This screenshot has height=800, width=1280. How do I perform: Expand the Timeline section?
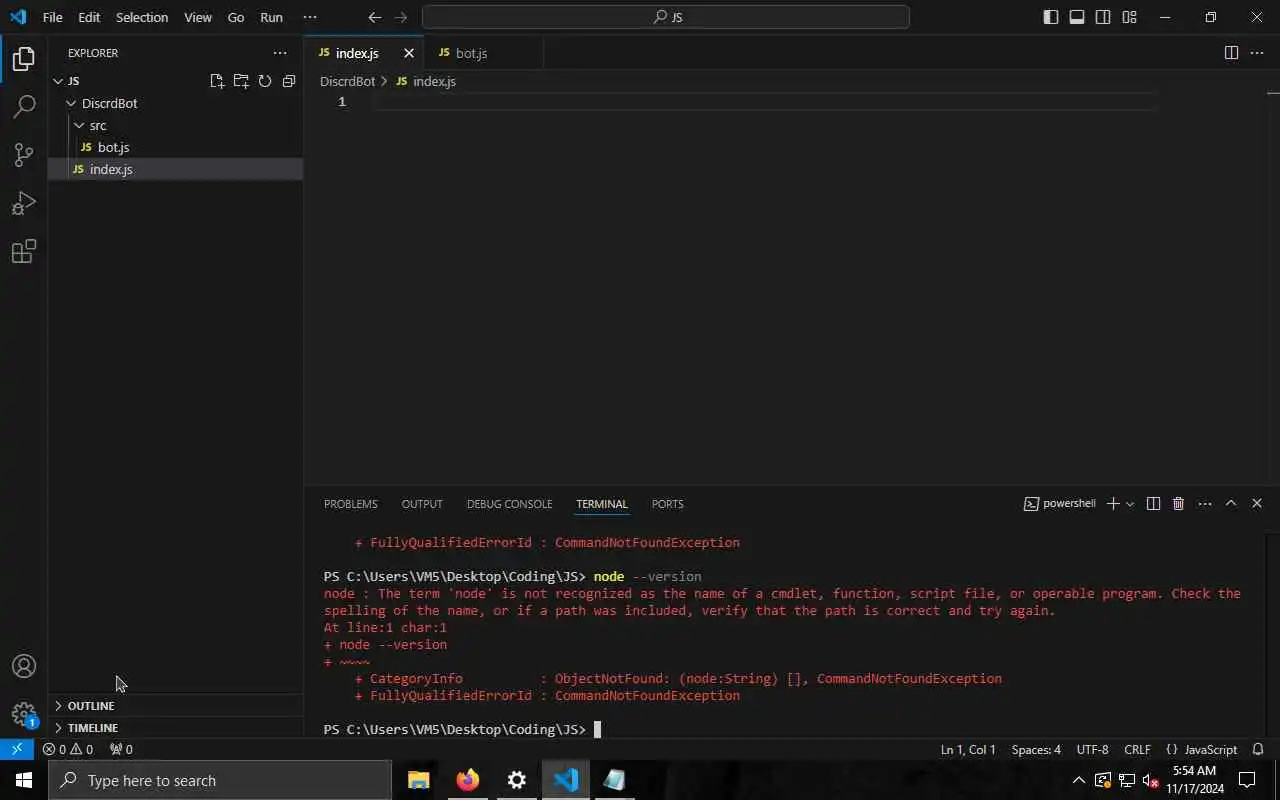(x=175, y=728)
